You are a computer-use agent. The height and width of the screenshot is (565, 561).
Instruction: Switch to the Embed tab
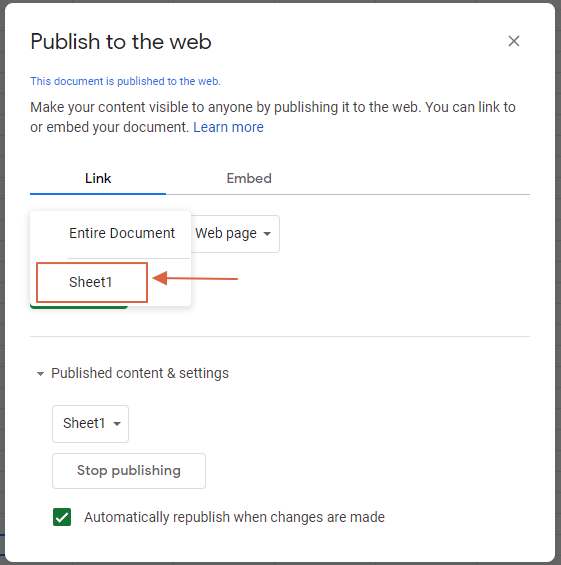point(249,178)
